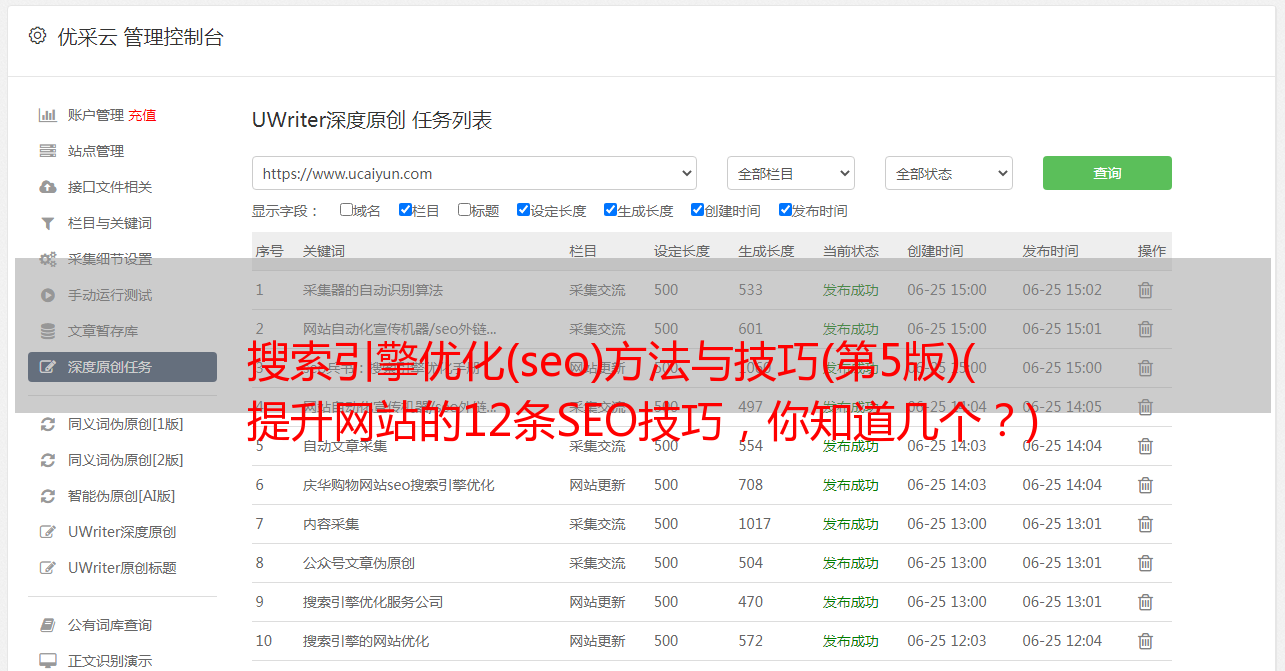This screenshot has width=1285, height=671.
Task: Uncheck the 发布时间 field checkbox
Action: 785,210
